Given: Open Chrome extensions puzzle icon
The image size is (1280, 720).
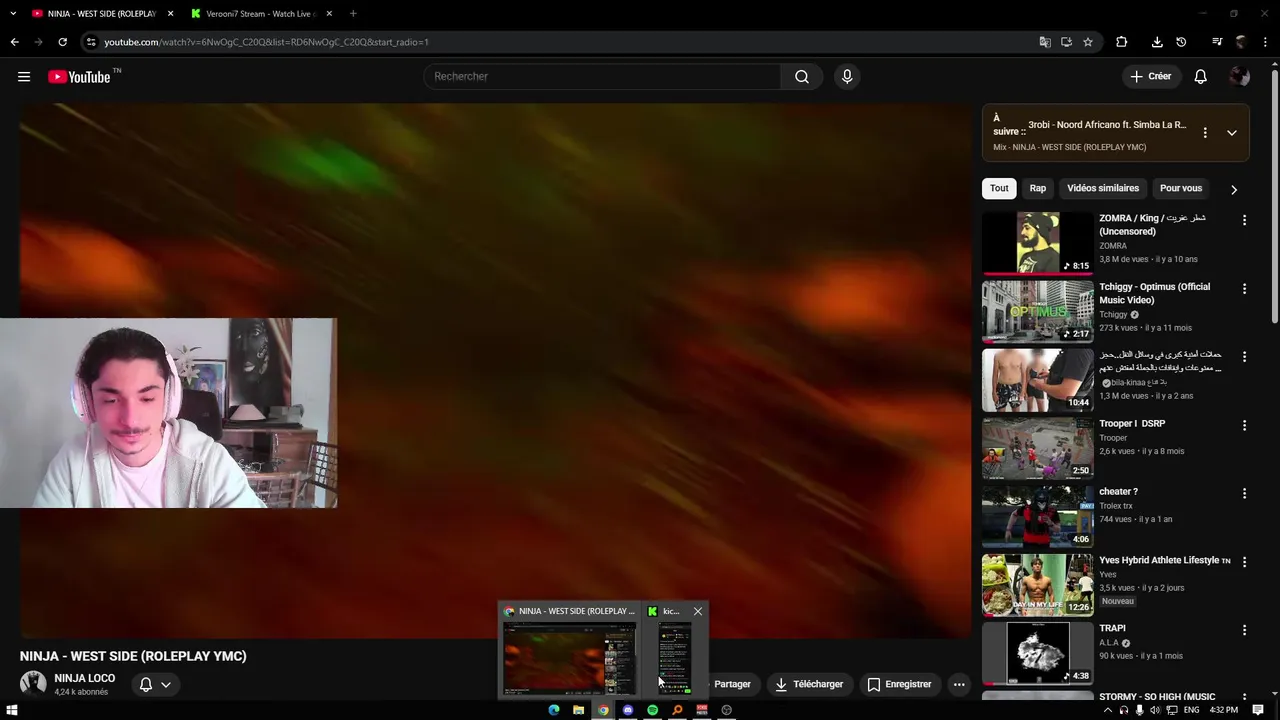Looking at the screenshot, I should point(1121,42).
